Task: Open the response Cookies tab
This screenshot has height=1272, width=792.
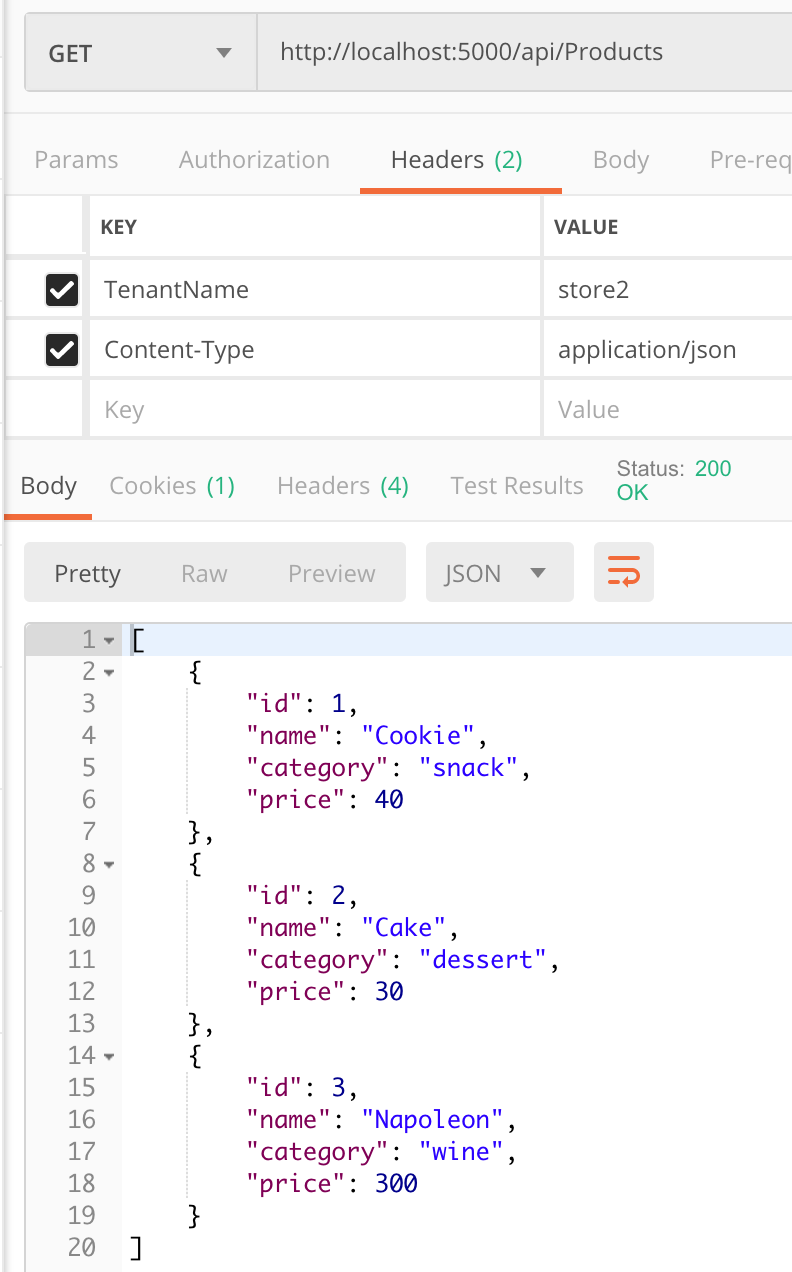Action: 172,486
